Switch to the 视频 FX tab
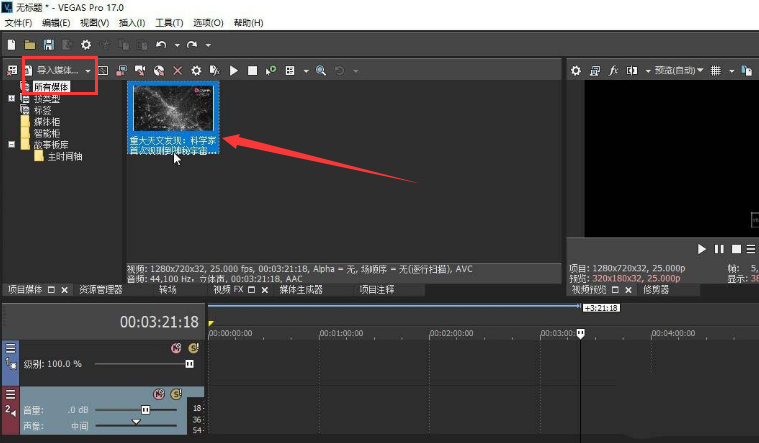Screen dimensions: 759x443 tap(228, 290)
